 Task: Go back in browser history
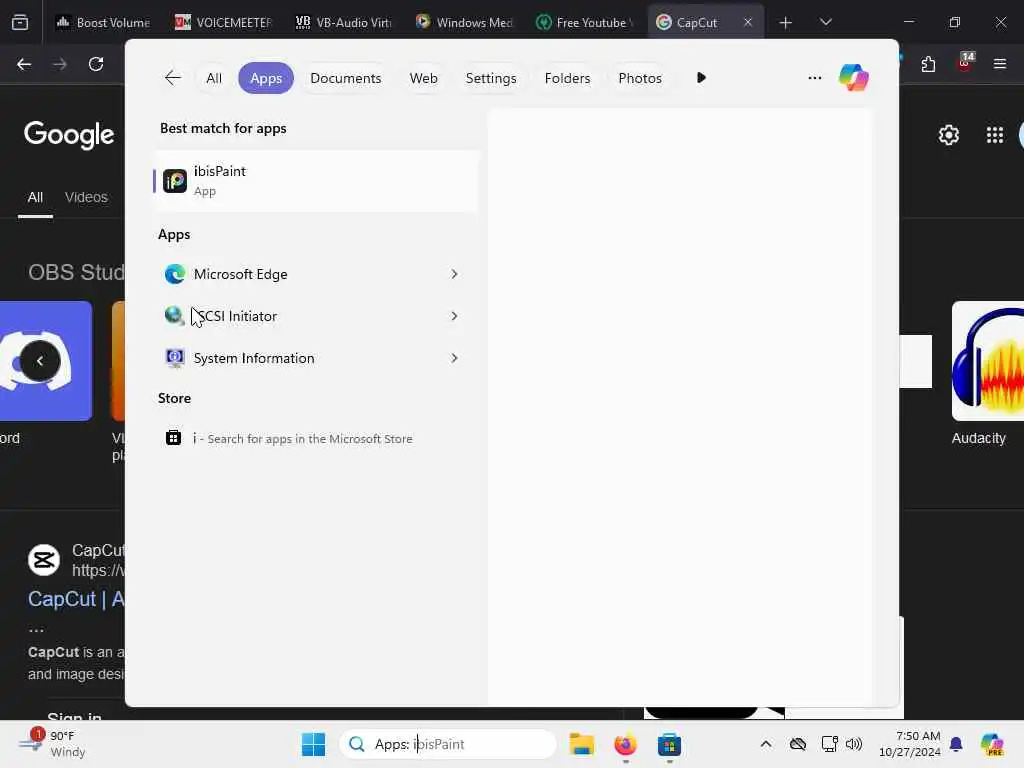[24, 64]
